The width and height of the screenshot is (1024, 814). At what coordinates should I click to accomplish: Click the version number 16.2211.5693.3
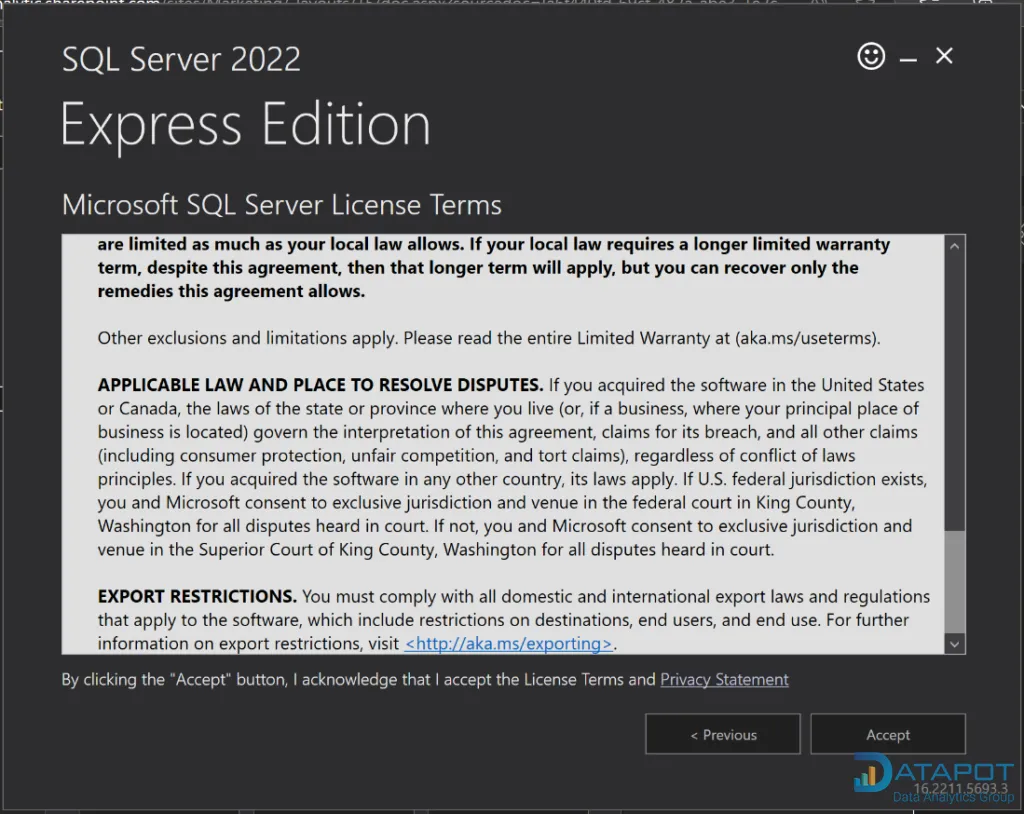(960, 789)
